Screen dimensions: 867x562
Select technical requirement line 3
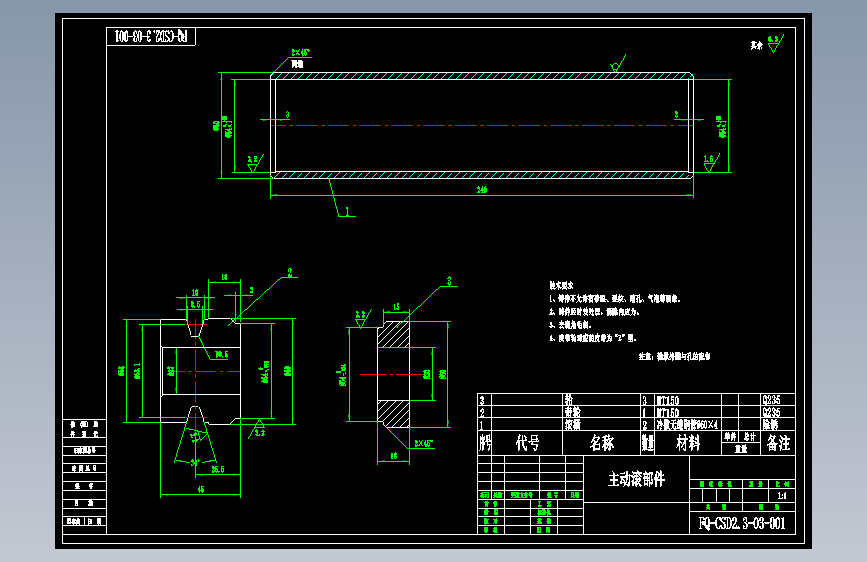pyautogui.click(x=570, y=325)
